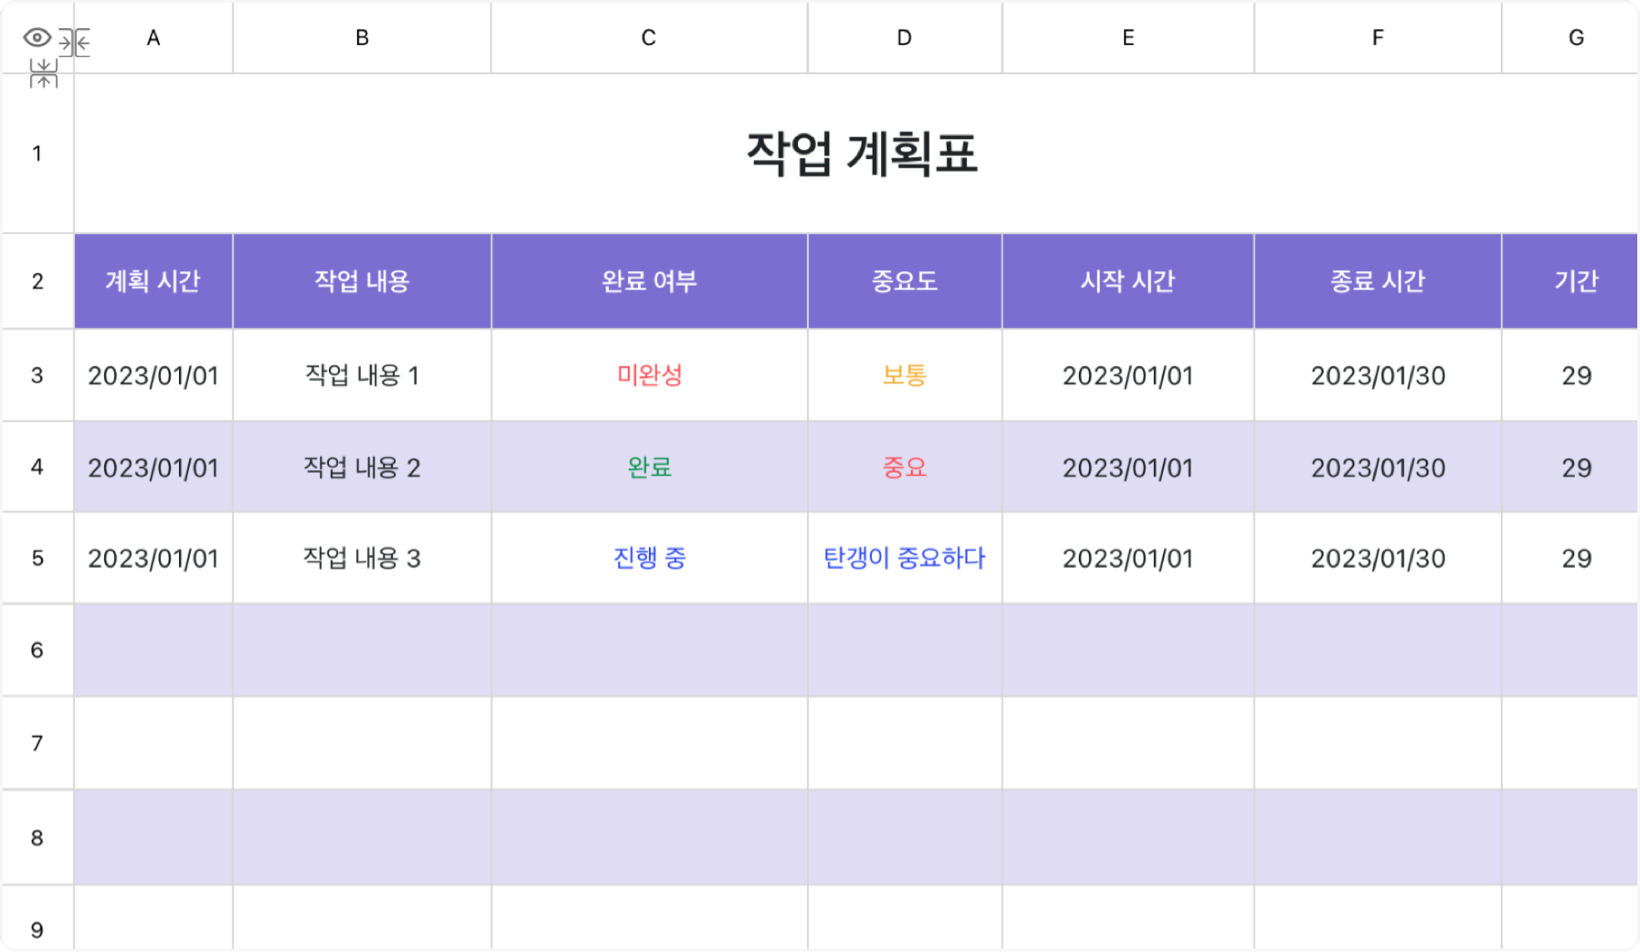The width and height of the screenshot is (1640, 952).
Task: Select column F header
Action: 1378,38
